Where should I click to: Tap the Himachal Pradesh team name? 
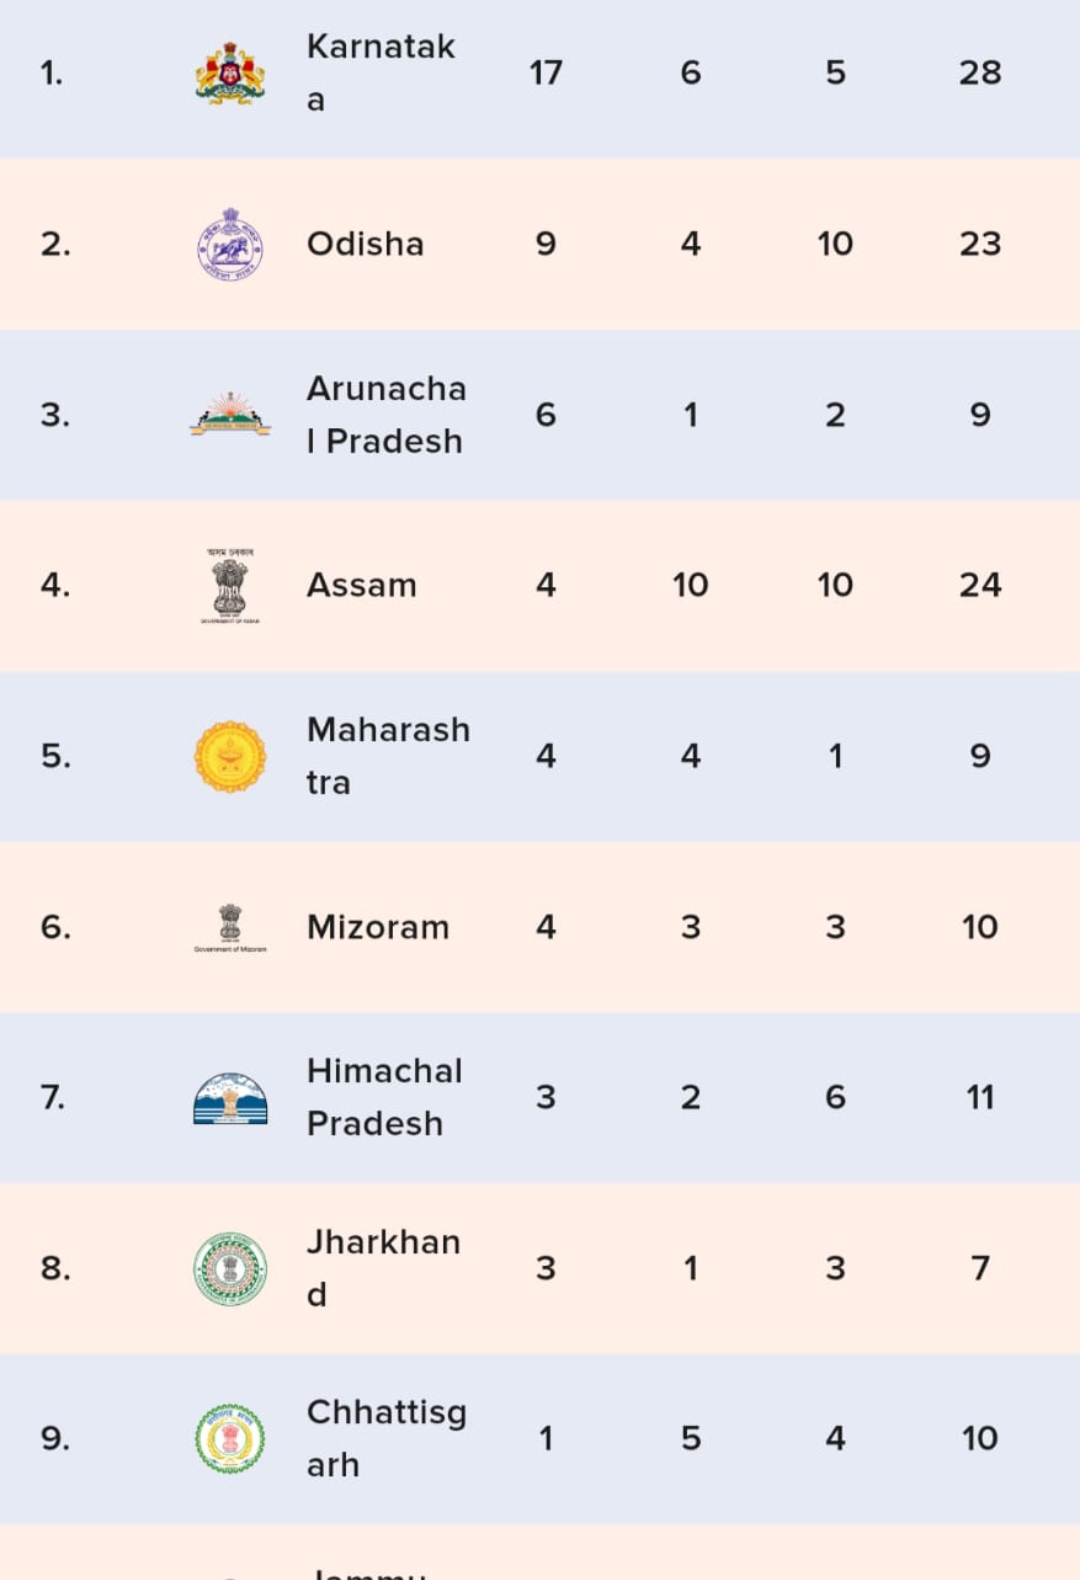pos(384,1097)
